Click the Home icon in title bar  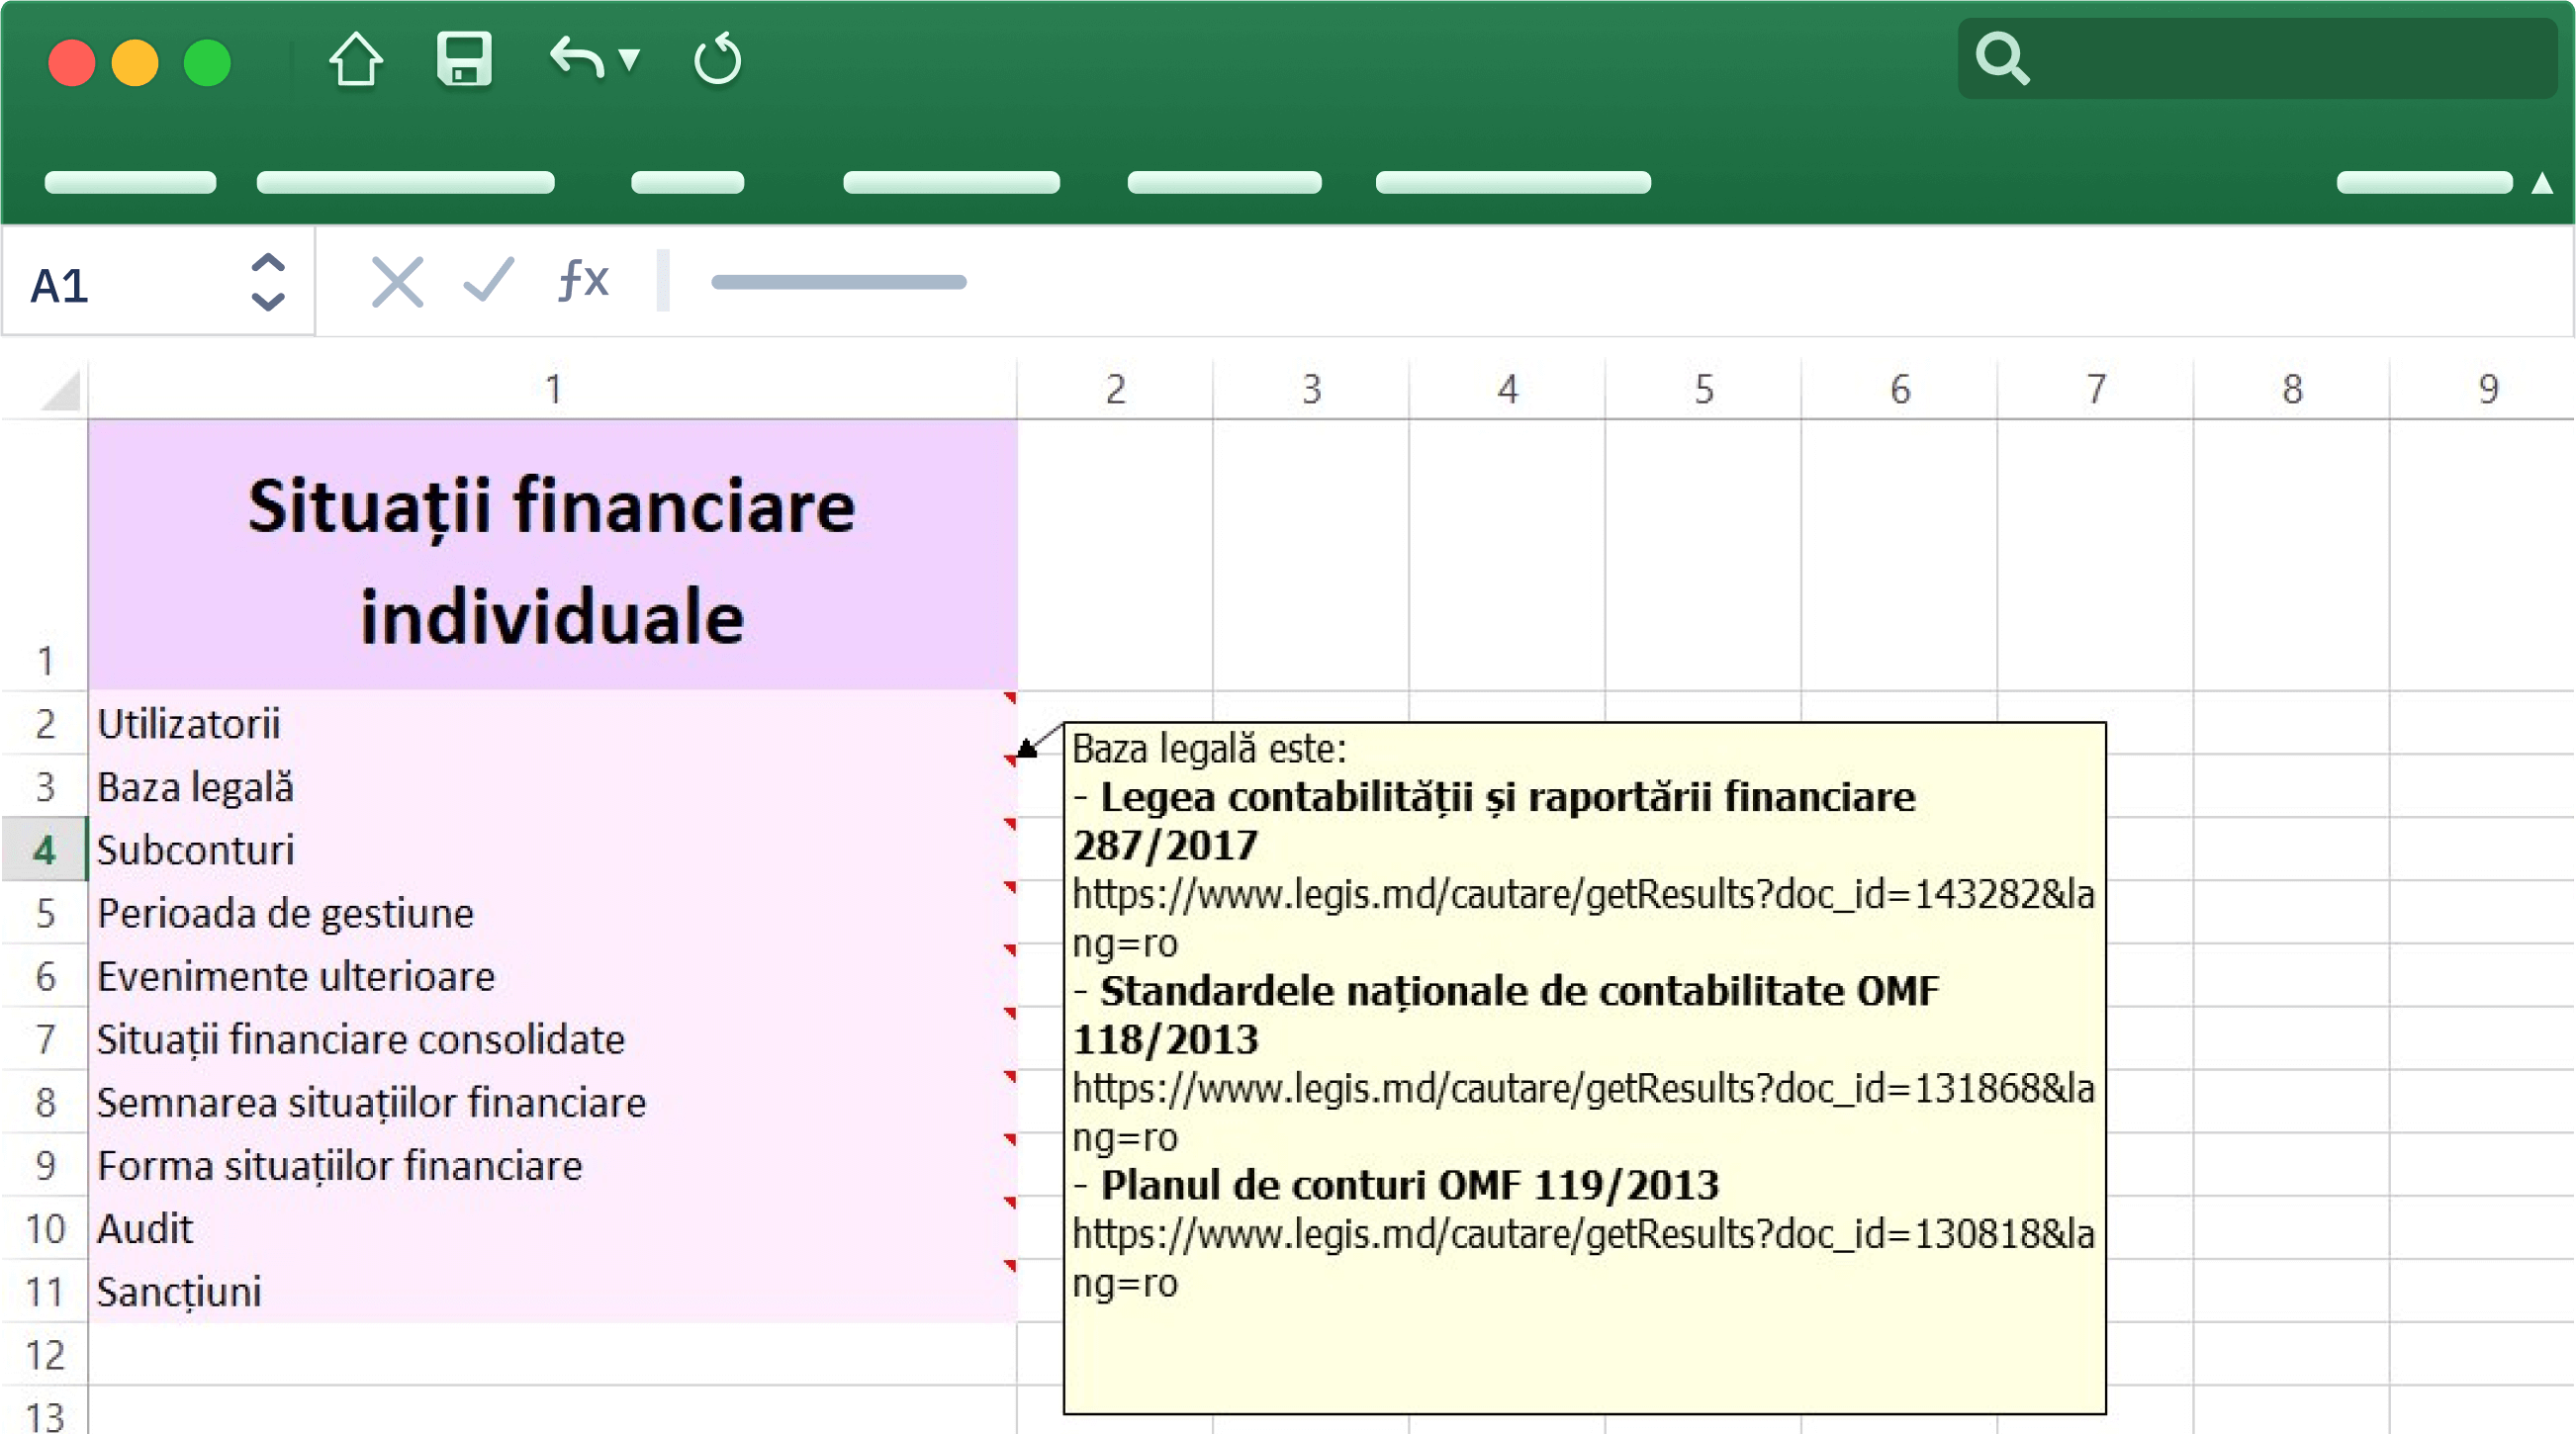[355, 60]
